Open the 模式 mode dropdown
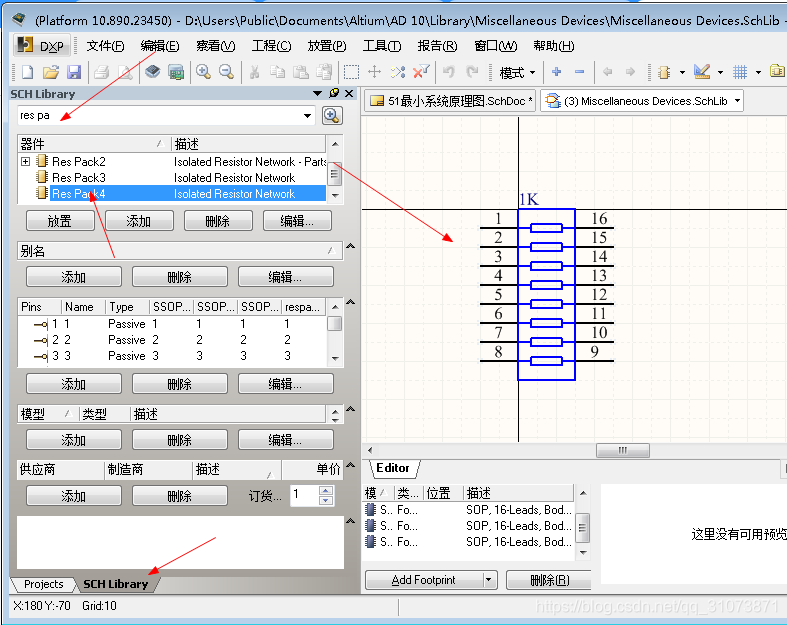Viewport: 787px width, 625px height. 517,72
